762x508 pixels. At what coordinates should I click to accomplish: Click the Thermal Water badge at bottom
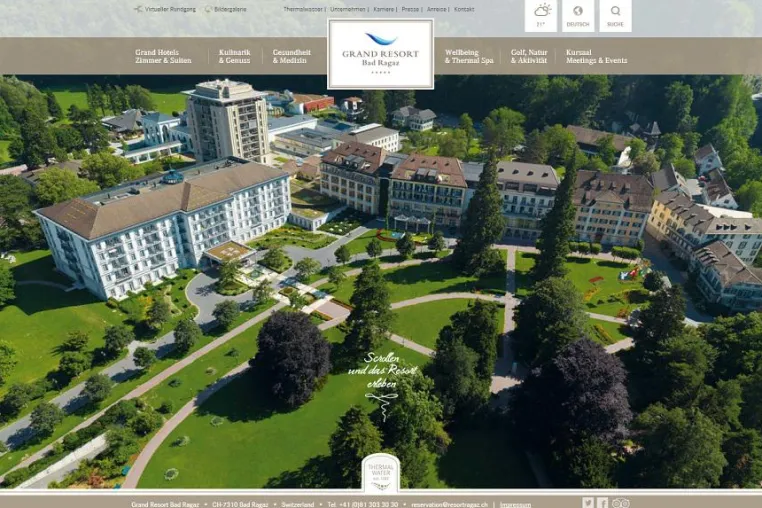(x=381, y=473)
